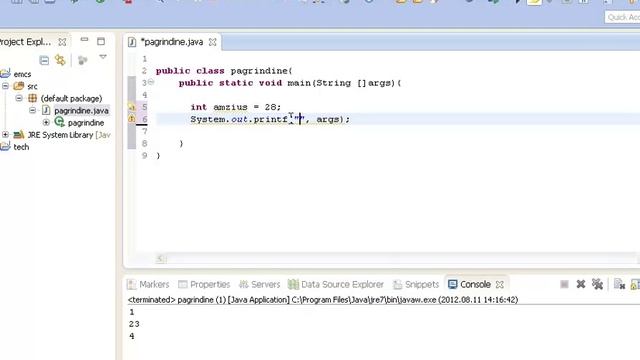Close the Project Explorer view tab

(62, 42)
